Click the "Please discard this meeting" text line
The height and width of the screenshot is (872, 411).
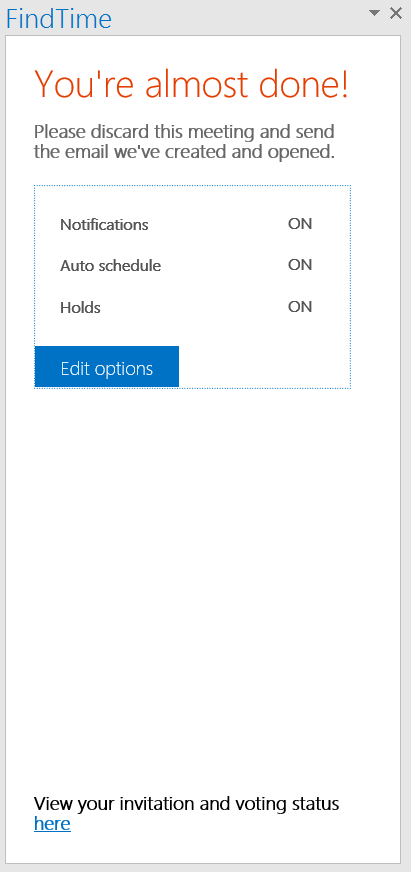click(x=184, y=132)
